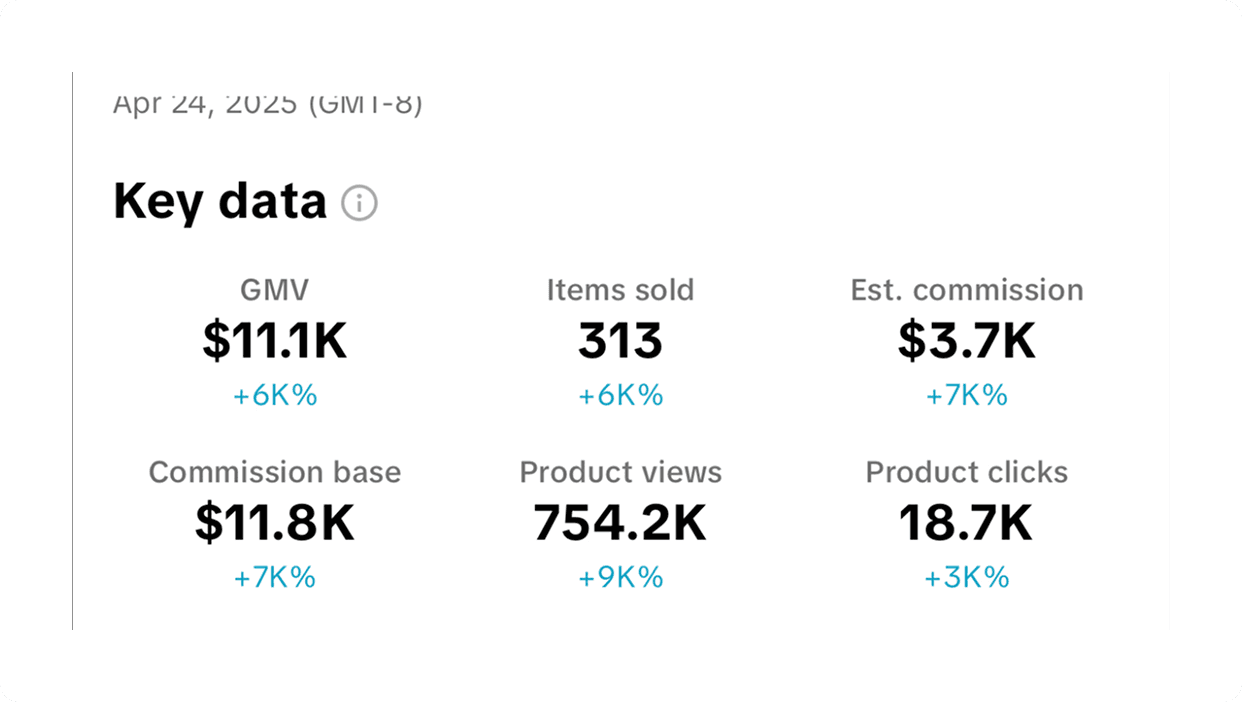Click the GMV label
The image size is (1242, 702).
[275, 290]
